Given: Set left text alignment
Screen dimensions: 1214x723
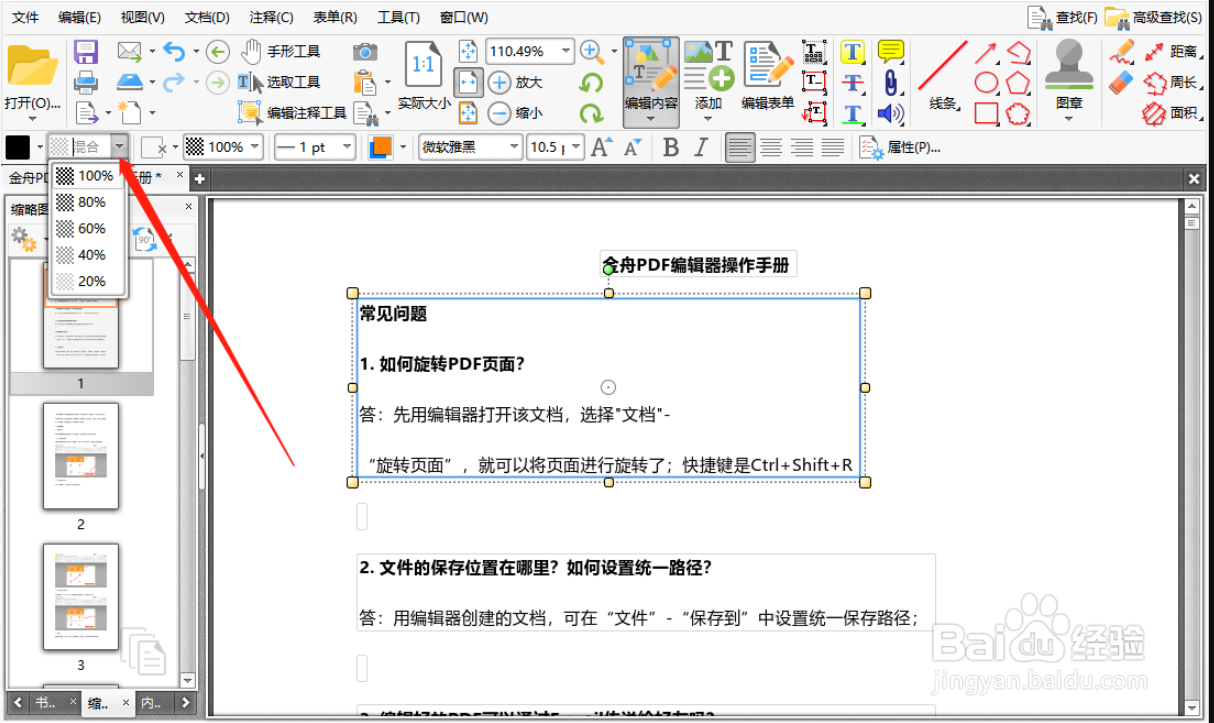Looking at the screenshot, I should tap(740, 148).
